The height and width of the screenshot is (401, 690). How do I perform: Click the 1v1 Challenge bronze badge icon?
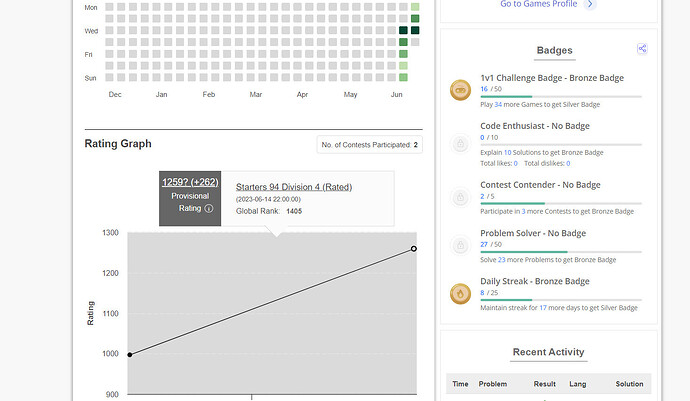pyautogui.click(x=460, y=90)
